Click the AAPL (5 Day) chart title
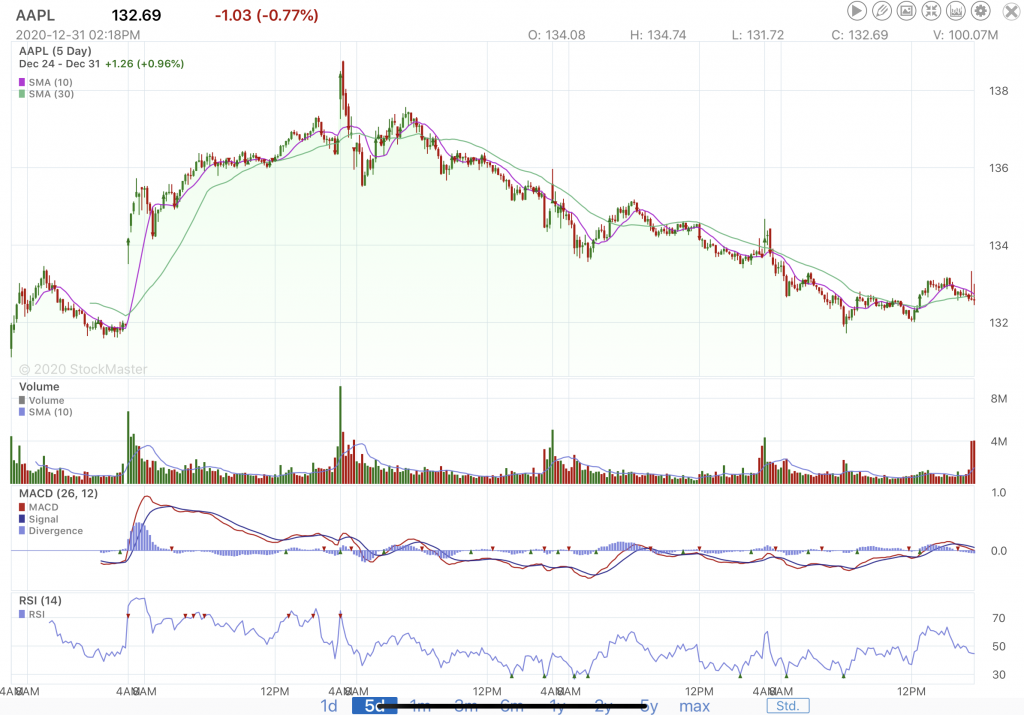Image resolution: width=1024 pixels, height=715 pixels. (x=55, y=50)
